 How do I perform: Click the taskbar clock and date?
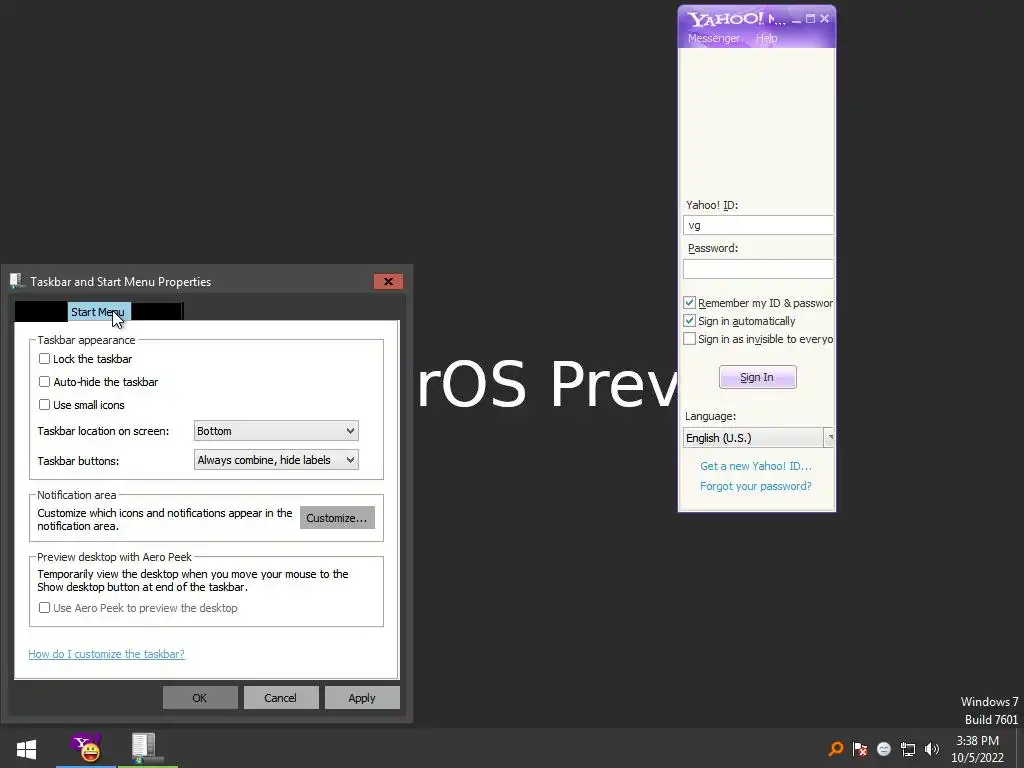978,749
